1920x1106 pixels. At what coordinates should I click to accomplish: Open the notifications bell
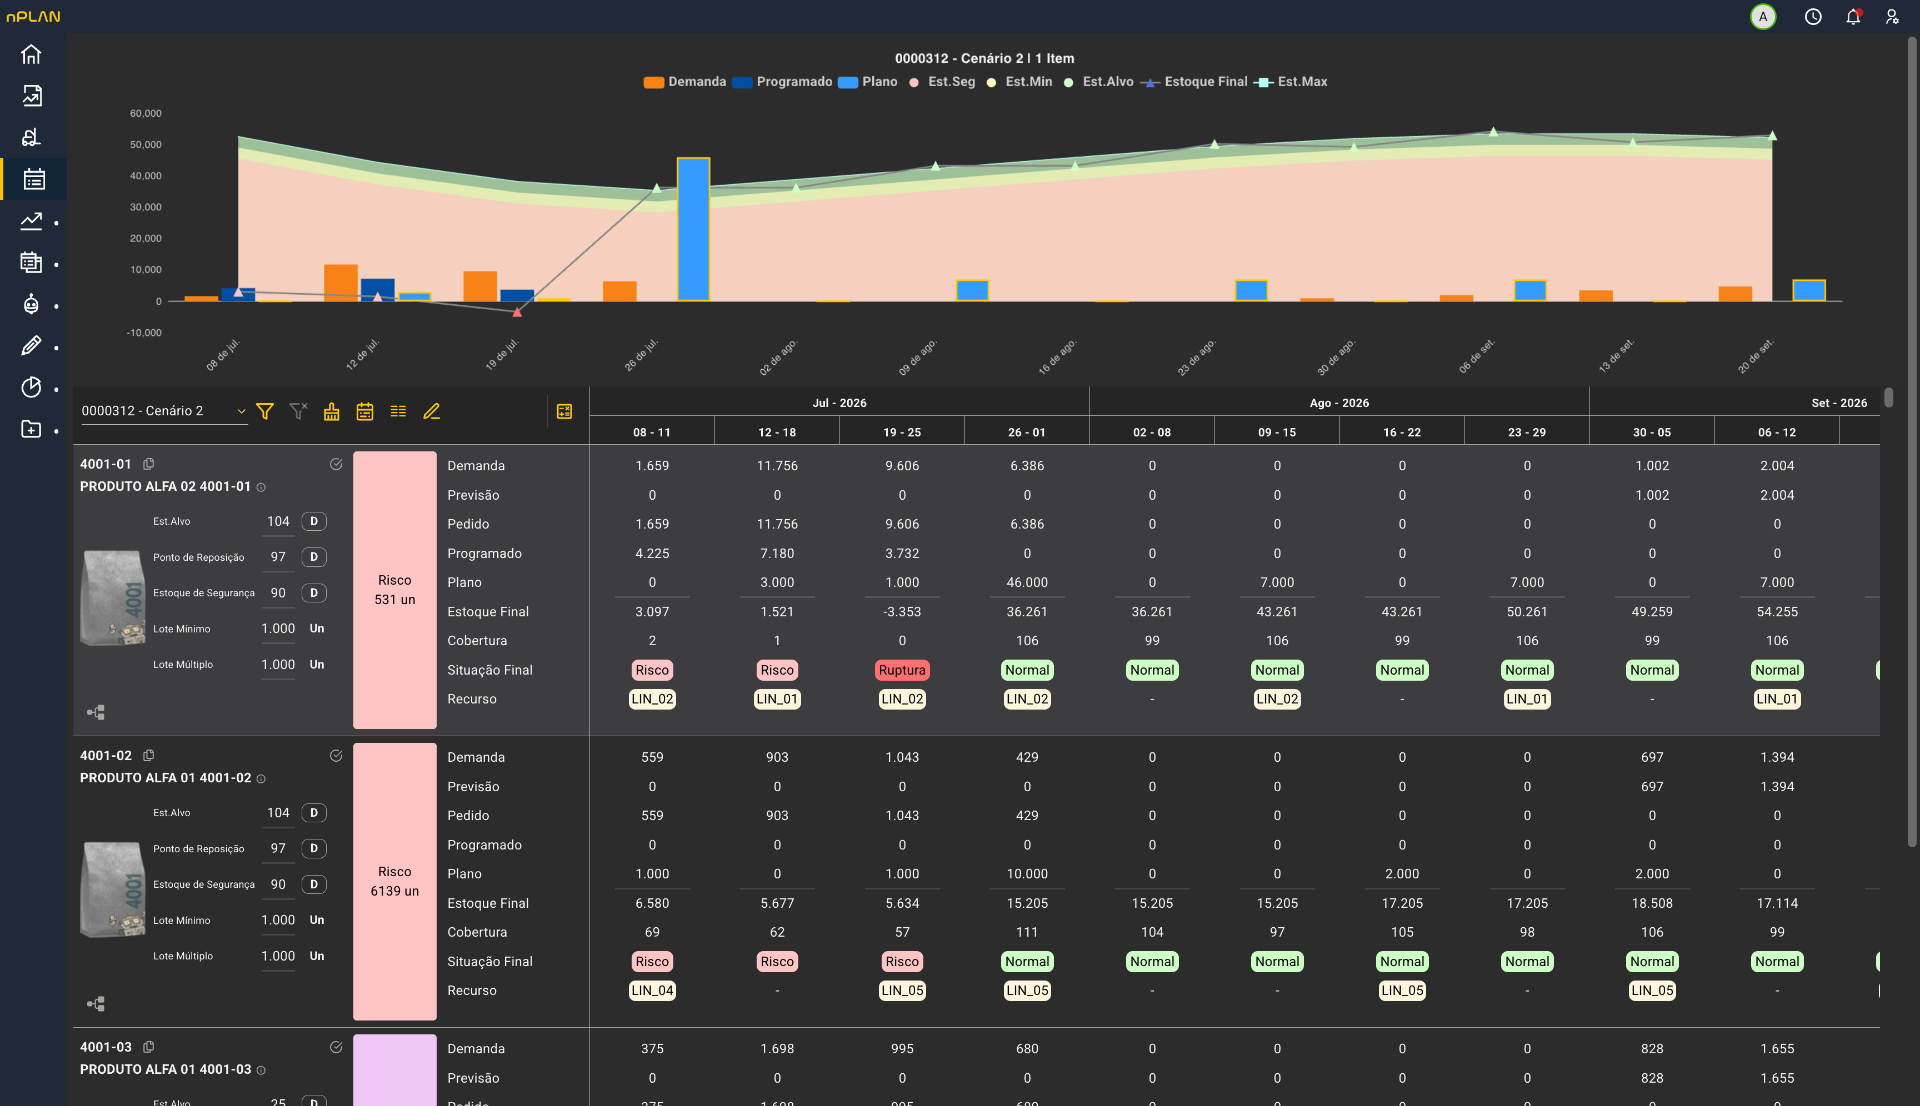click(1853, 17)
